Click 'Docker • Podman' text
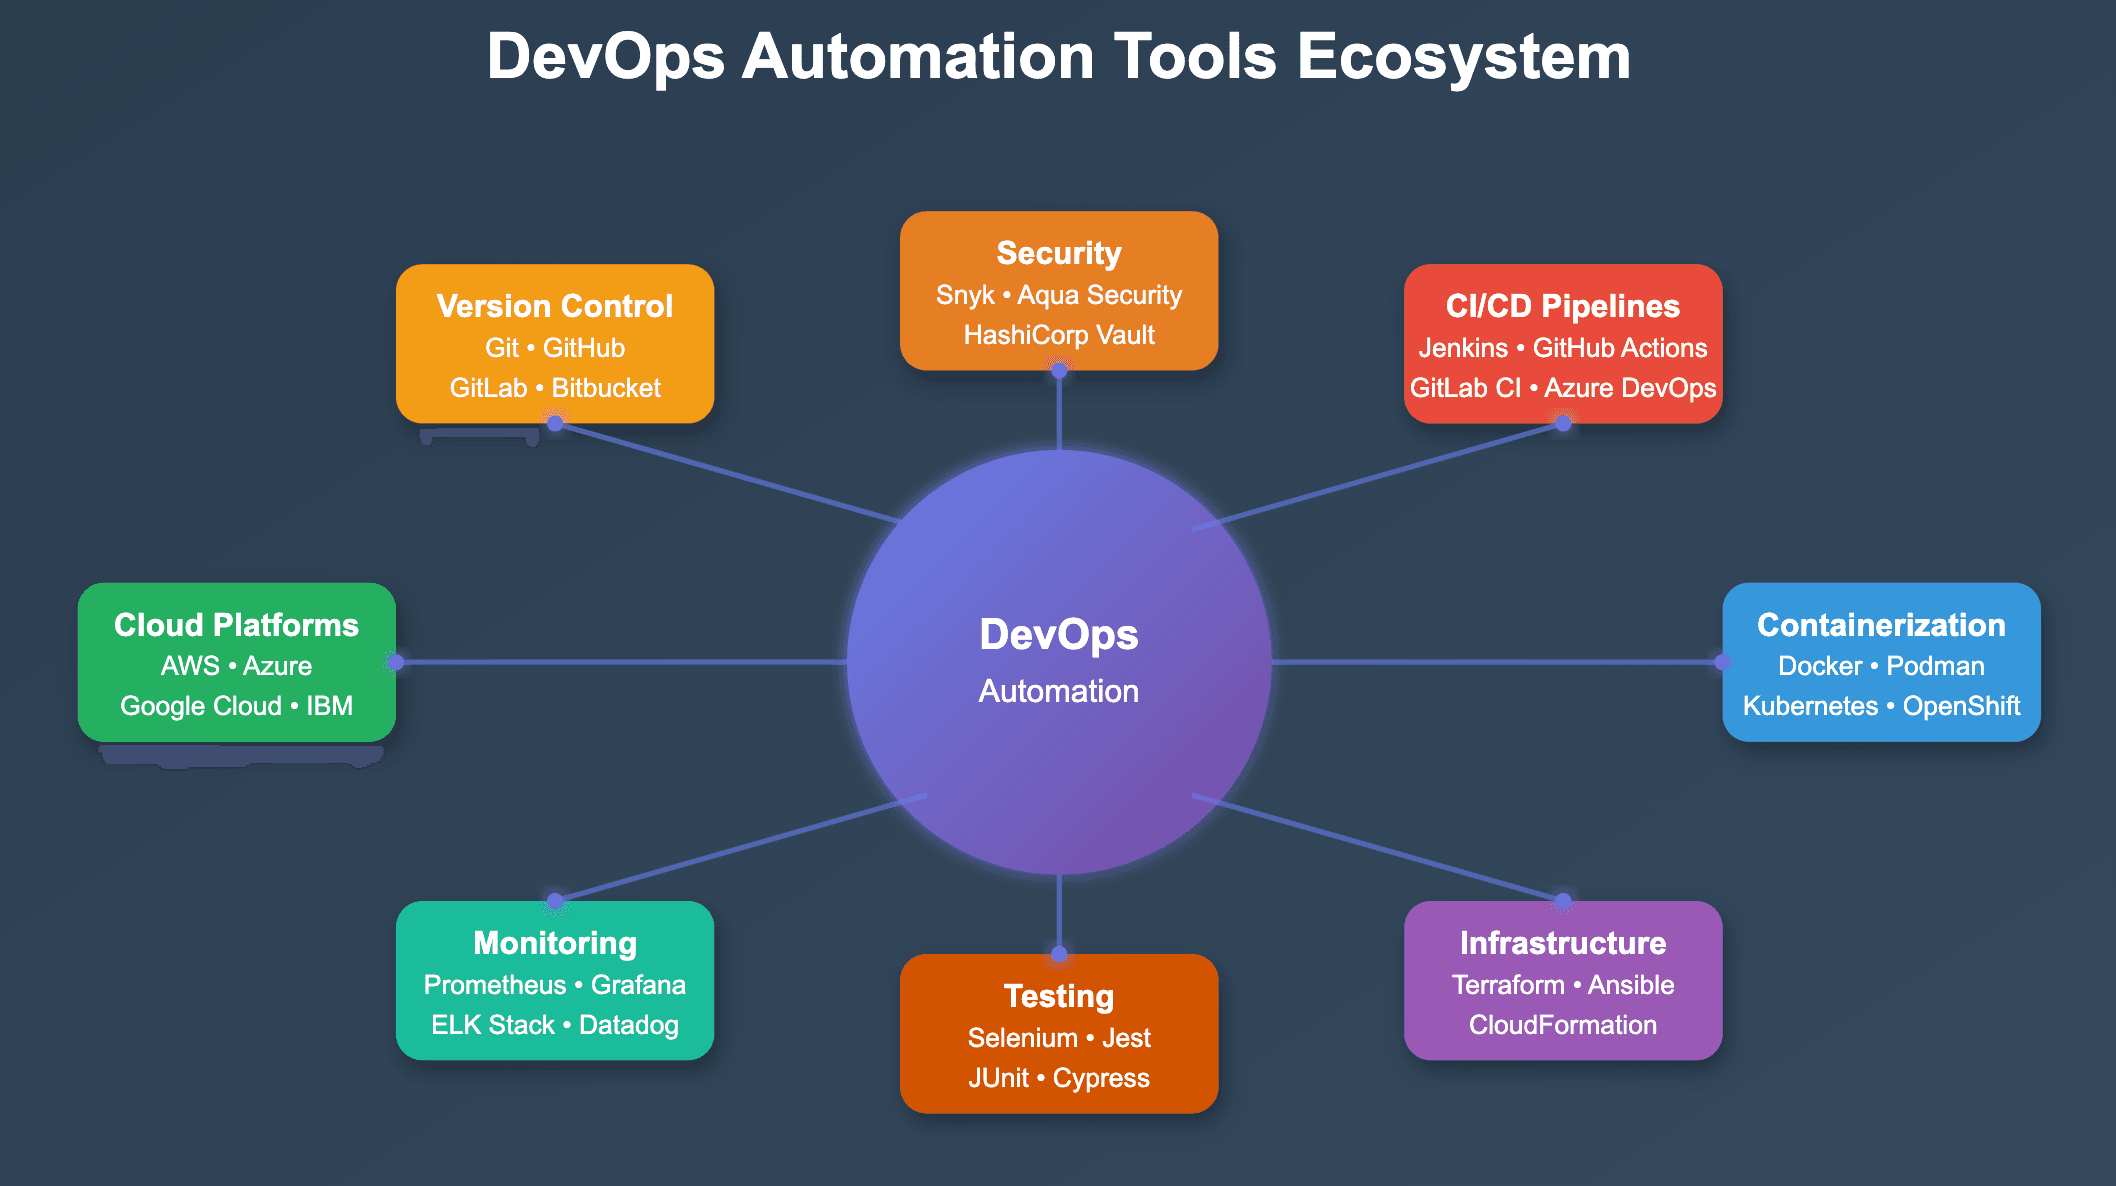Viewport: 2116px width, 1186px height. tap(1881, 666)
